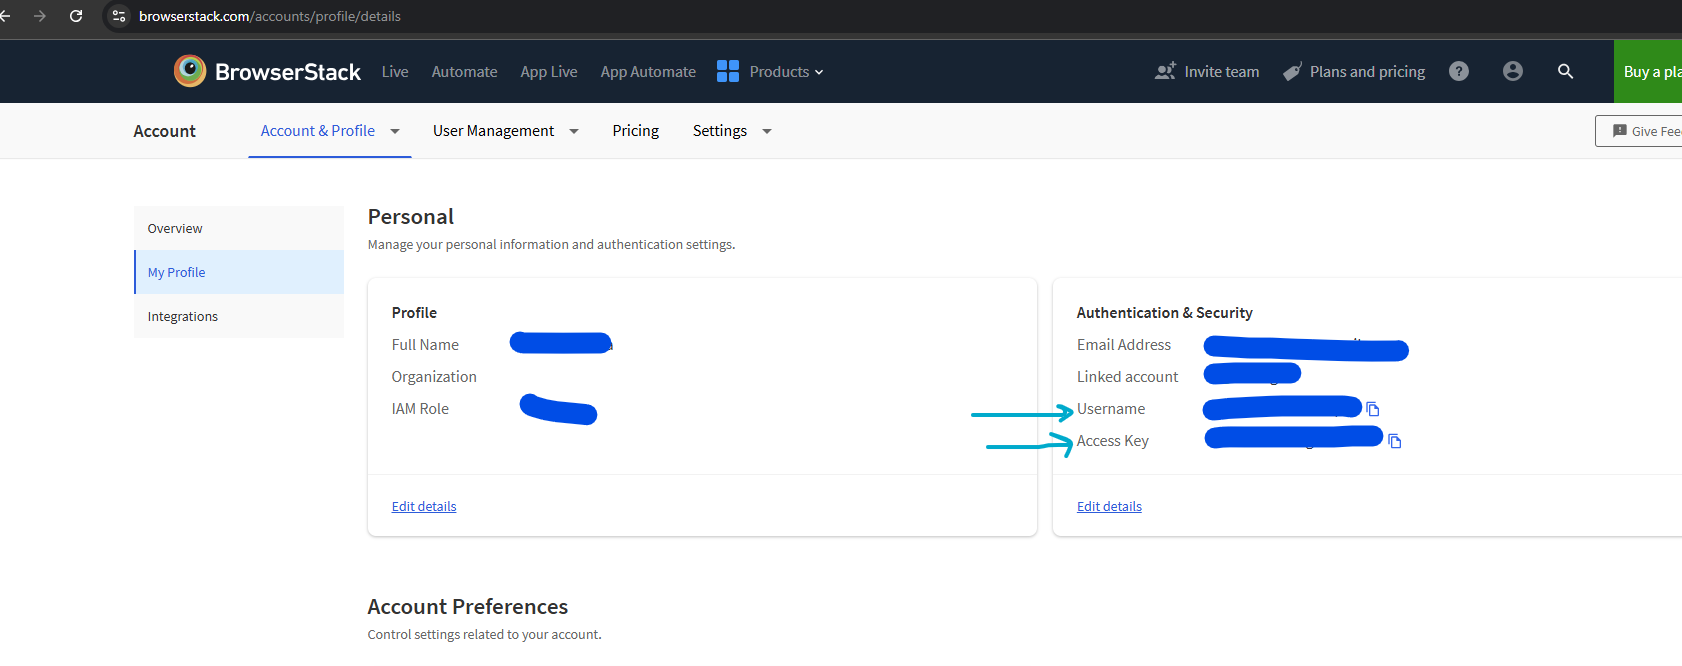The height and width of the screenshot is (666, 1682).
Task: Select the Settings tab label
Action: 720,131
